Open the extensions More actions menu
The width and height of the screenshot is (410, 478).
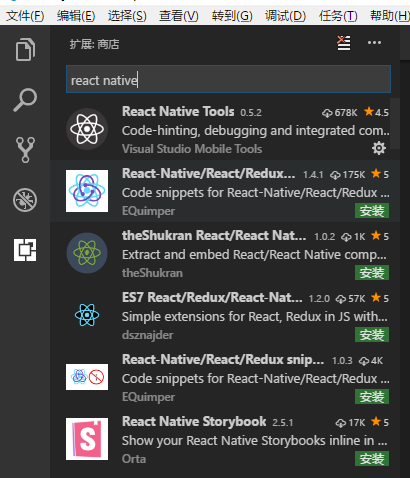click(374, 43)
